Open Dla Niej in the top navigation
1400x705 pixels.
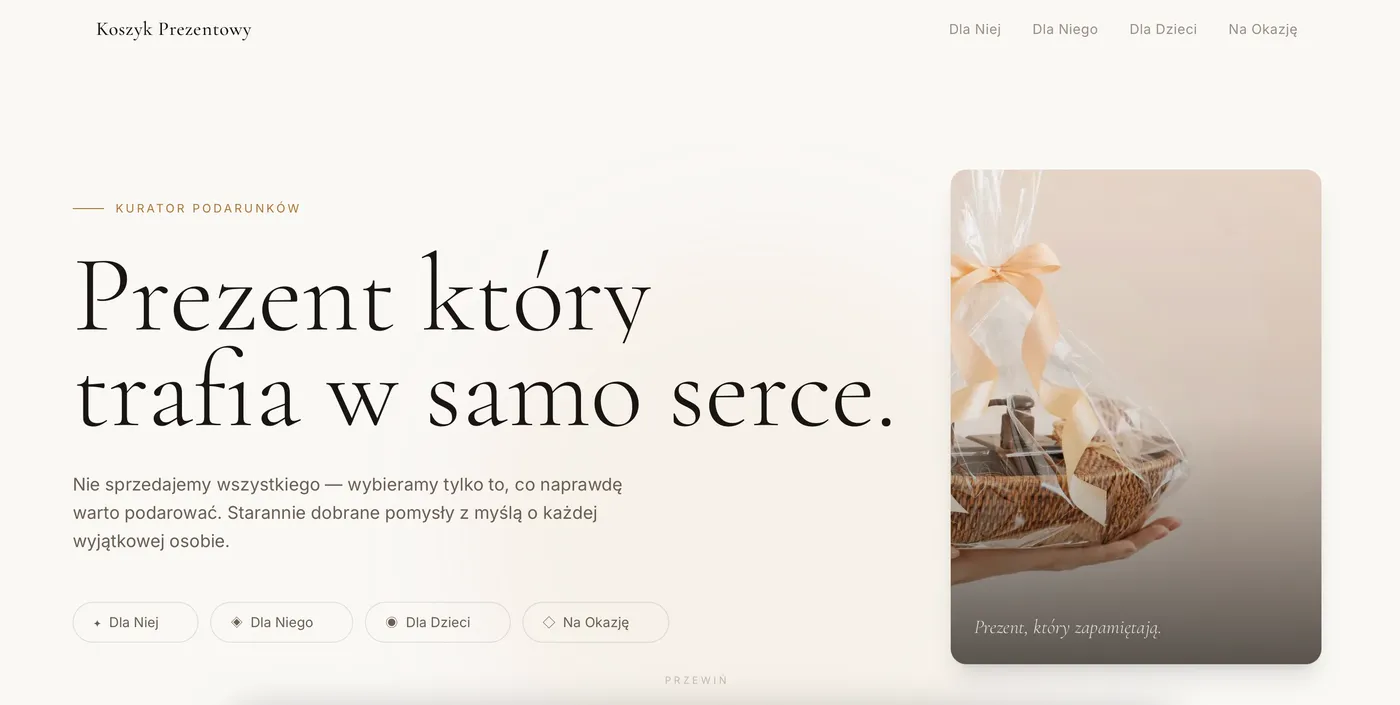(x=975, y=29)
